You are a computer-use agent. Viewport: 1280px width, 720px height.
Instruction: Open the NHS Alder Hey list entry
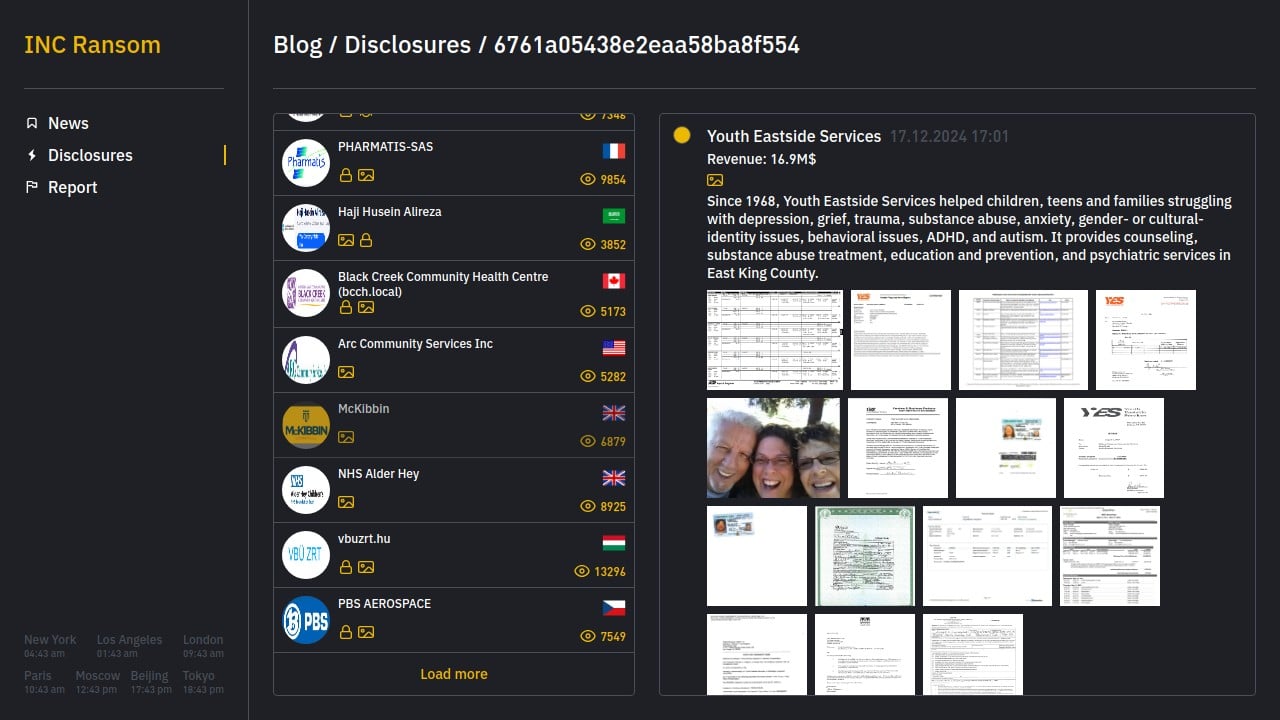(454, 490)
